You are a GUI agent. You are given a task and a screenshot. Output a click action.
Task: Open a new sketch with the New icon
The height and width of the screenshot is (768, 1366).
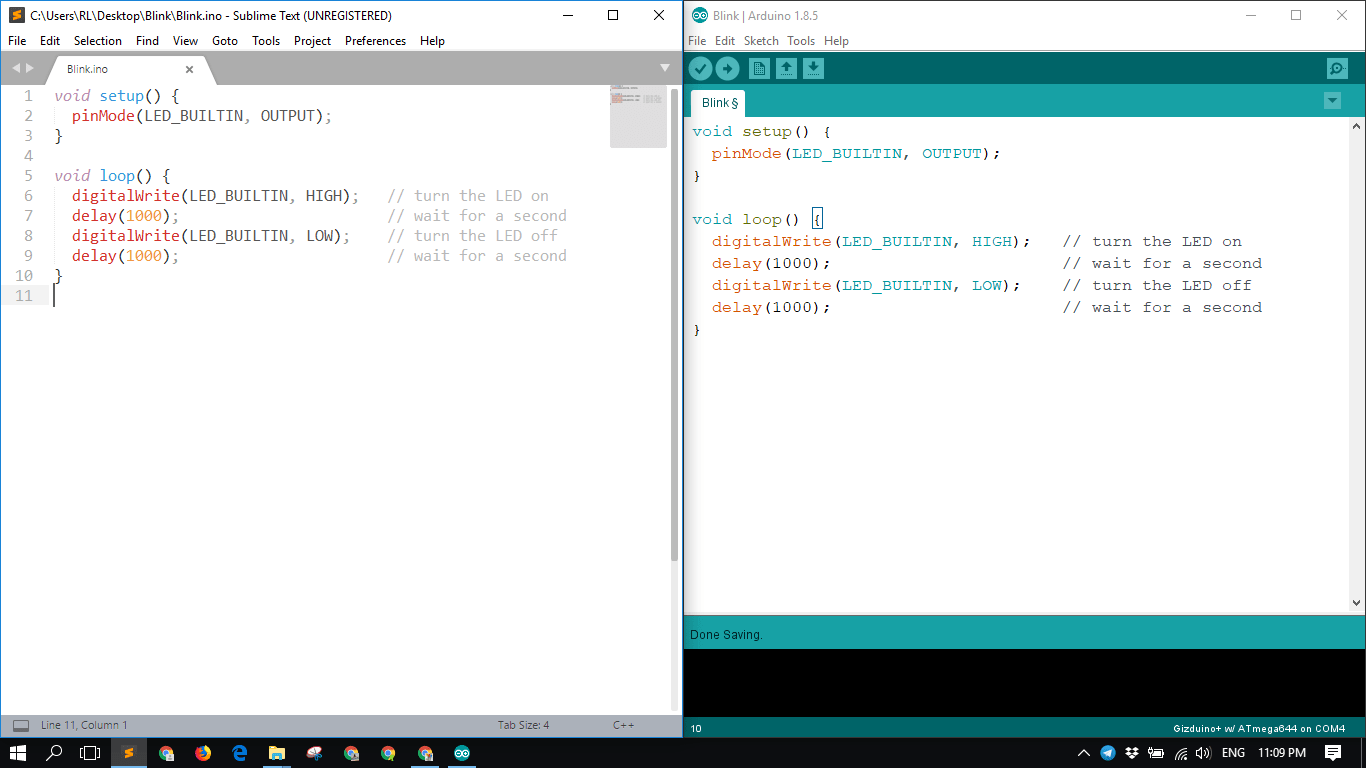[x=759, y=68]
